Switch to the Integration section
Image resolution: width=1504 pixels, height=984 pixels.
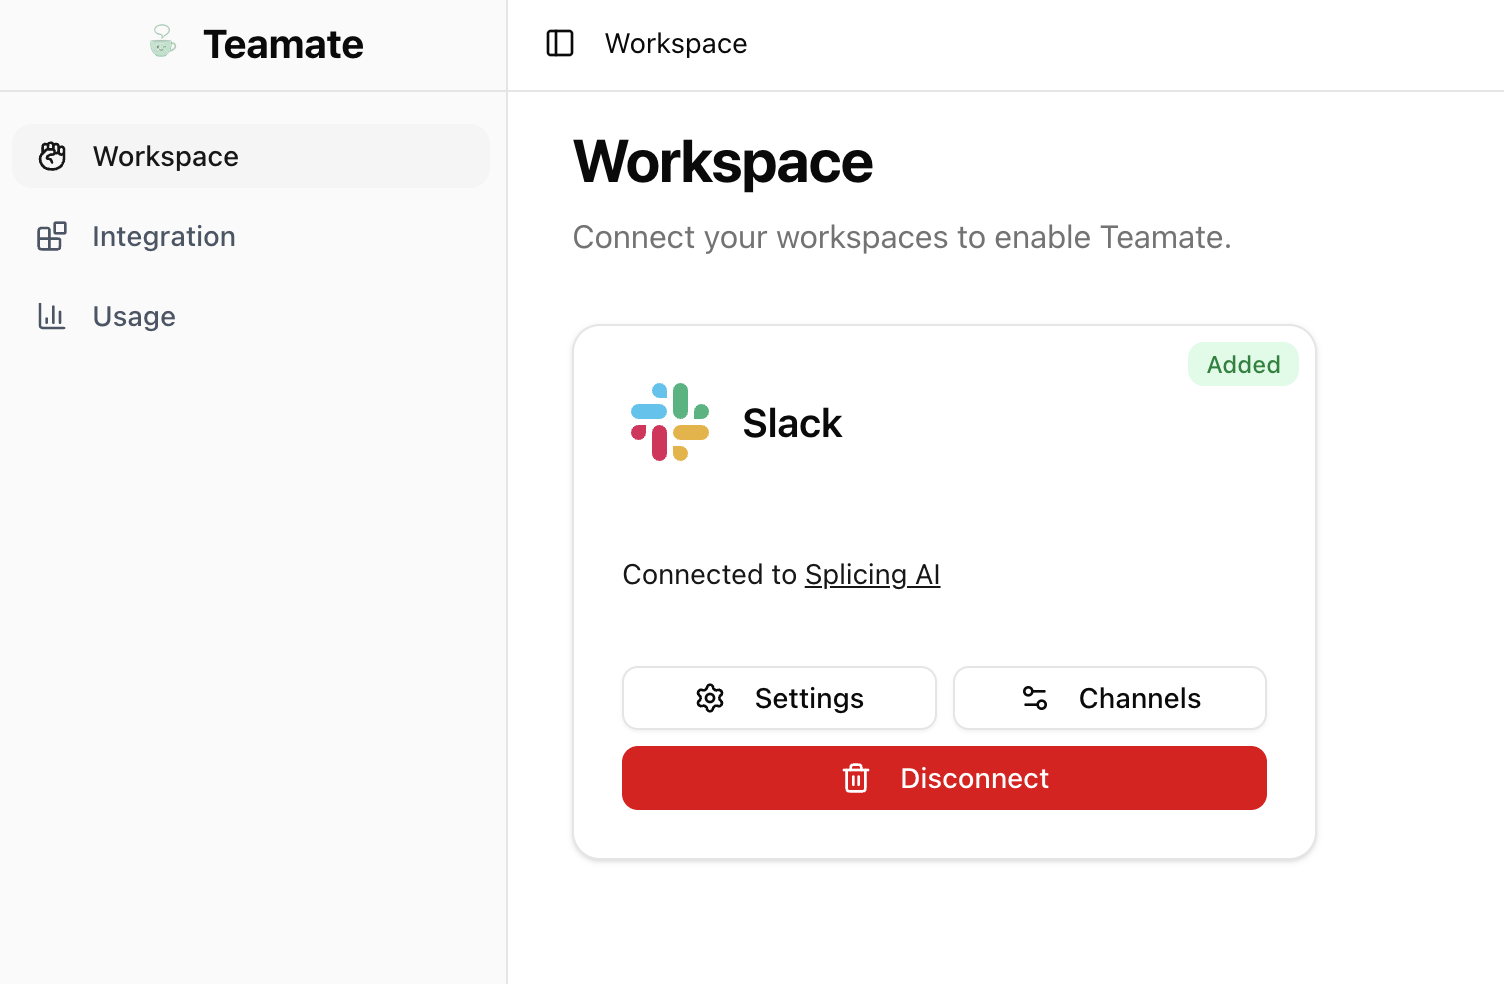click(x=163, y=236)
